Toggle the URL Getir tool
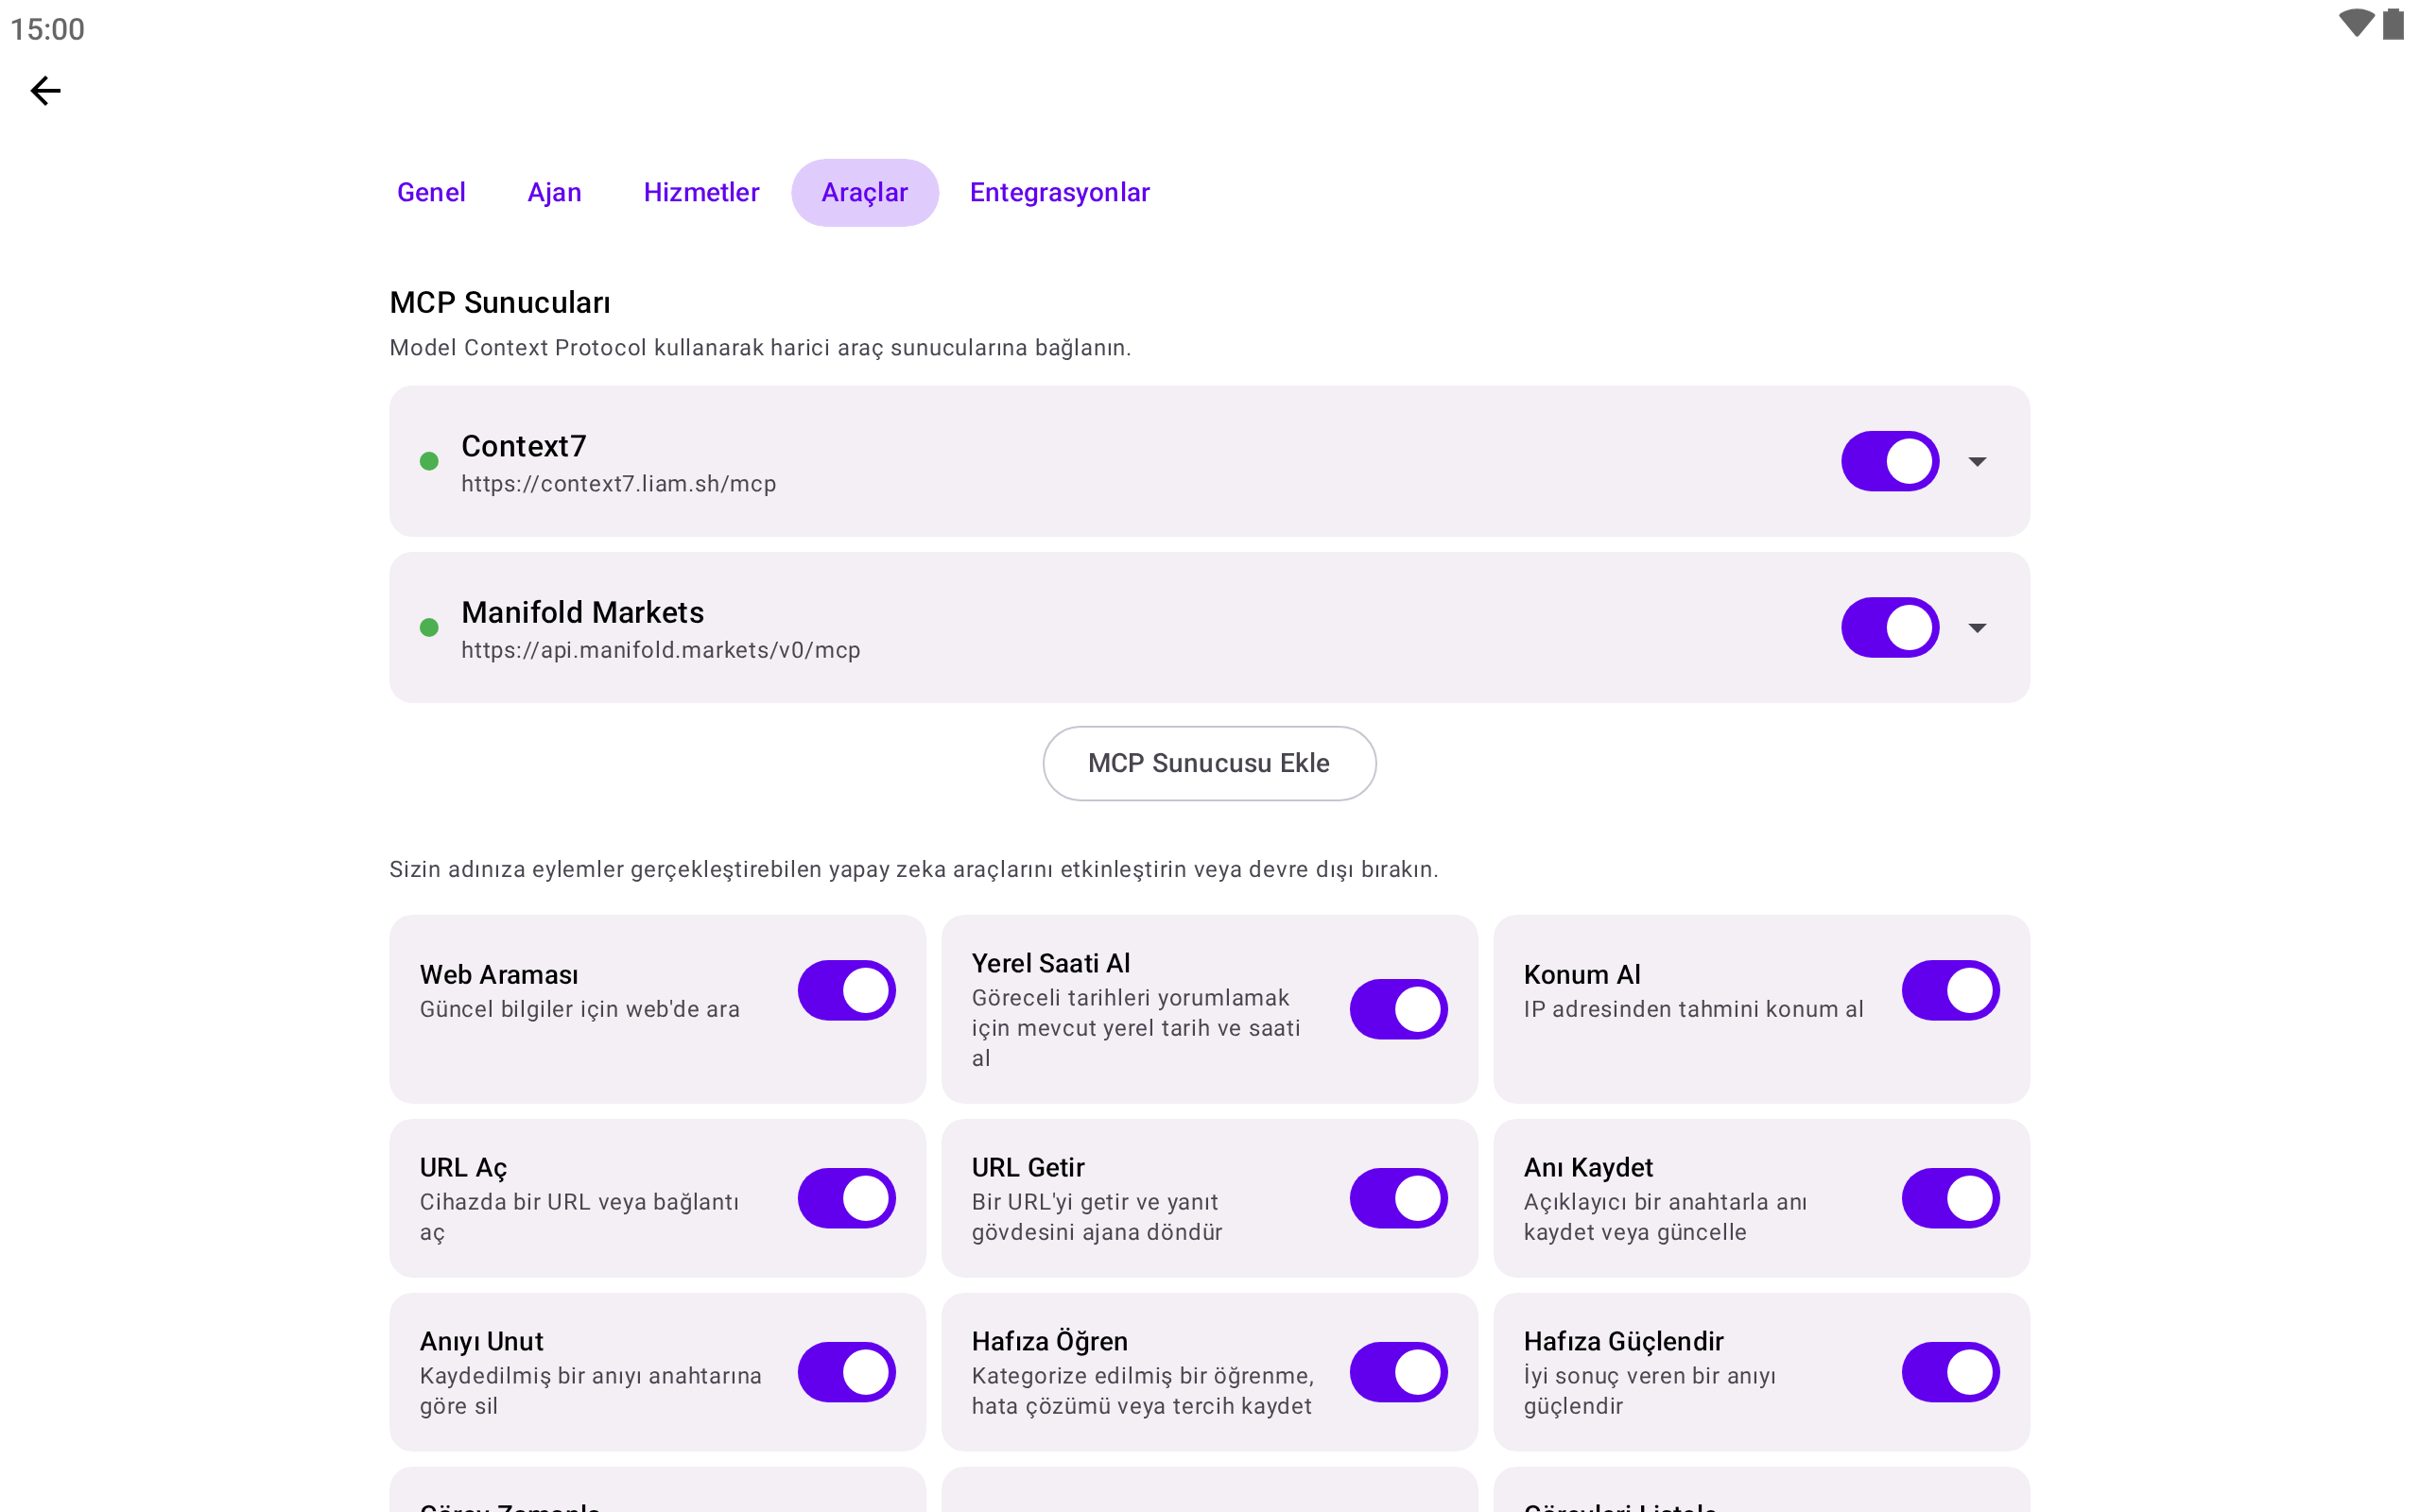 (1398, 1198)
